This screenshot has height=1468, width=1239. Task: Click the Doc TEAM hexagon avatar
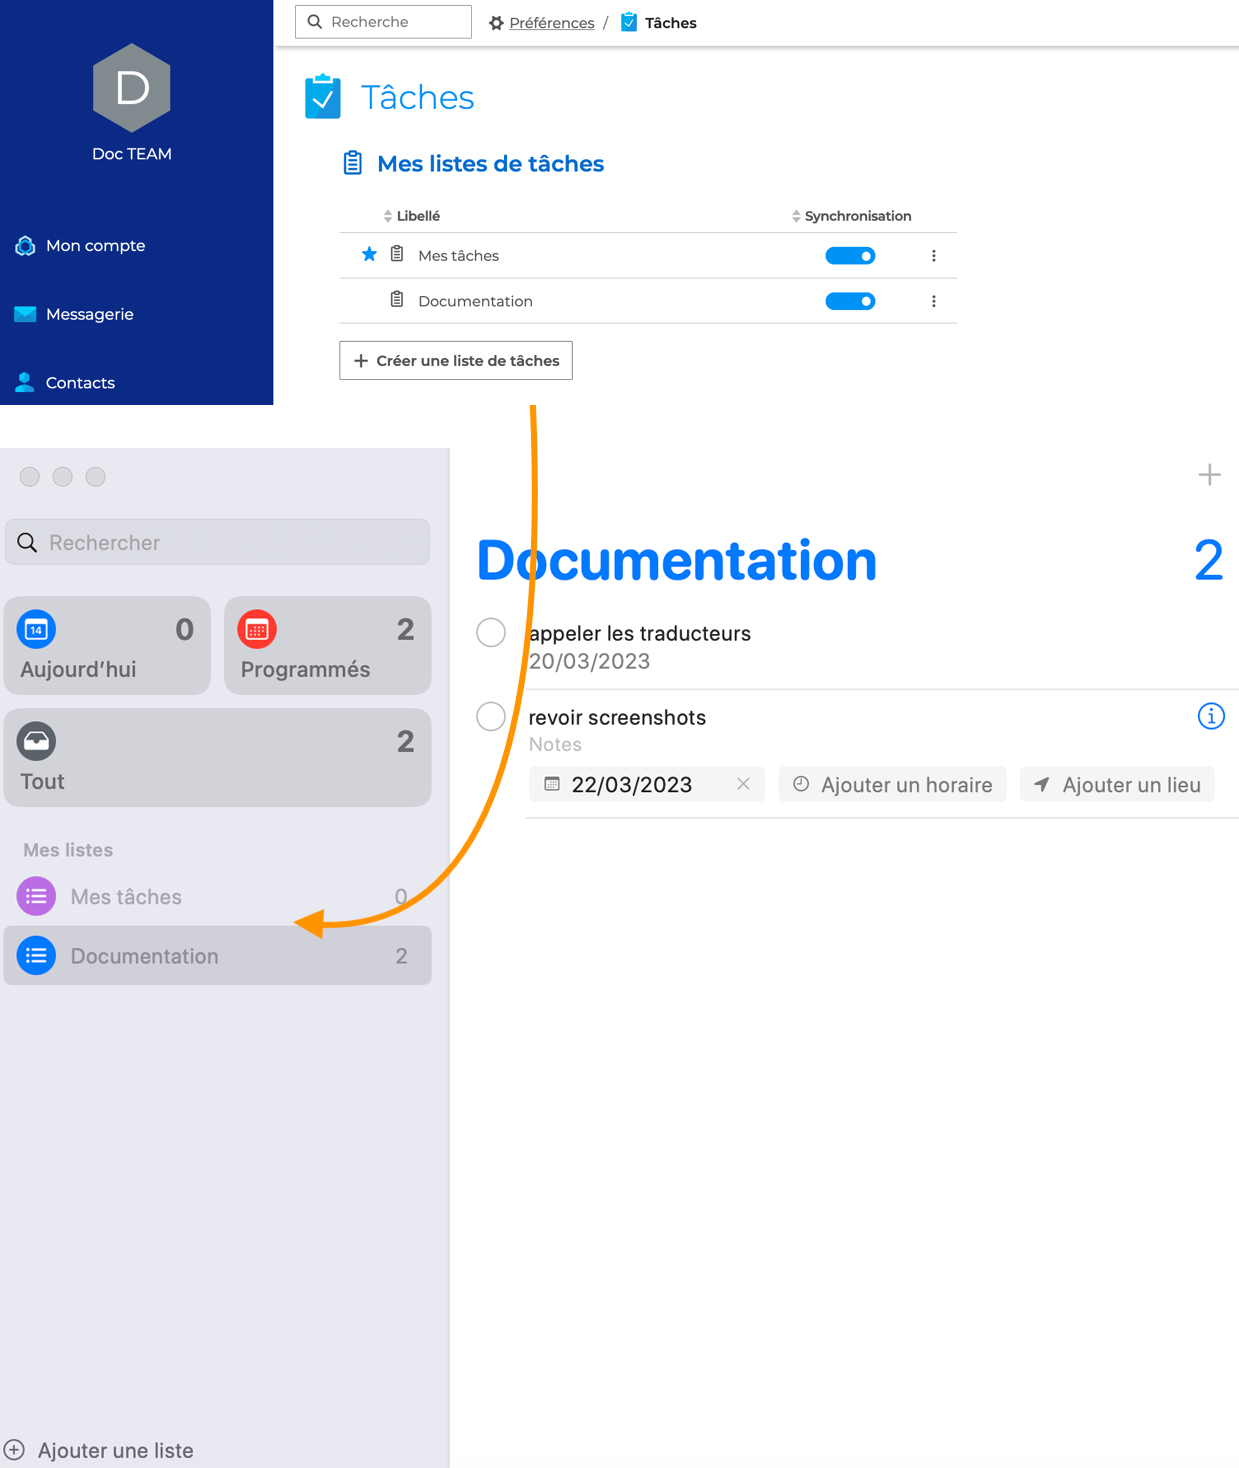click(131, 88)
